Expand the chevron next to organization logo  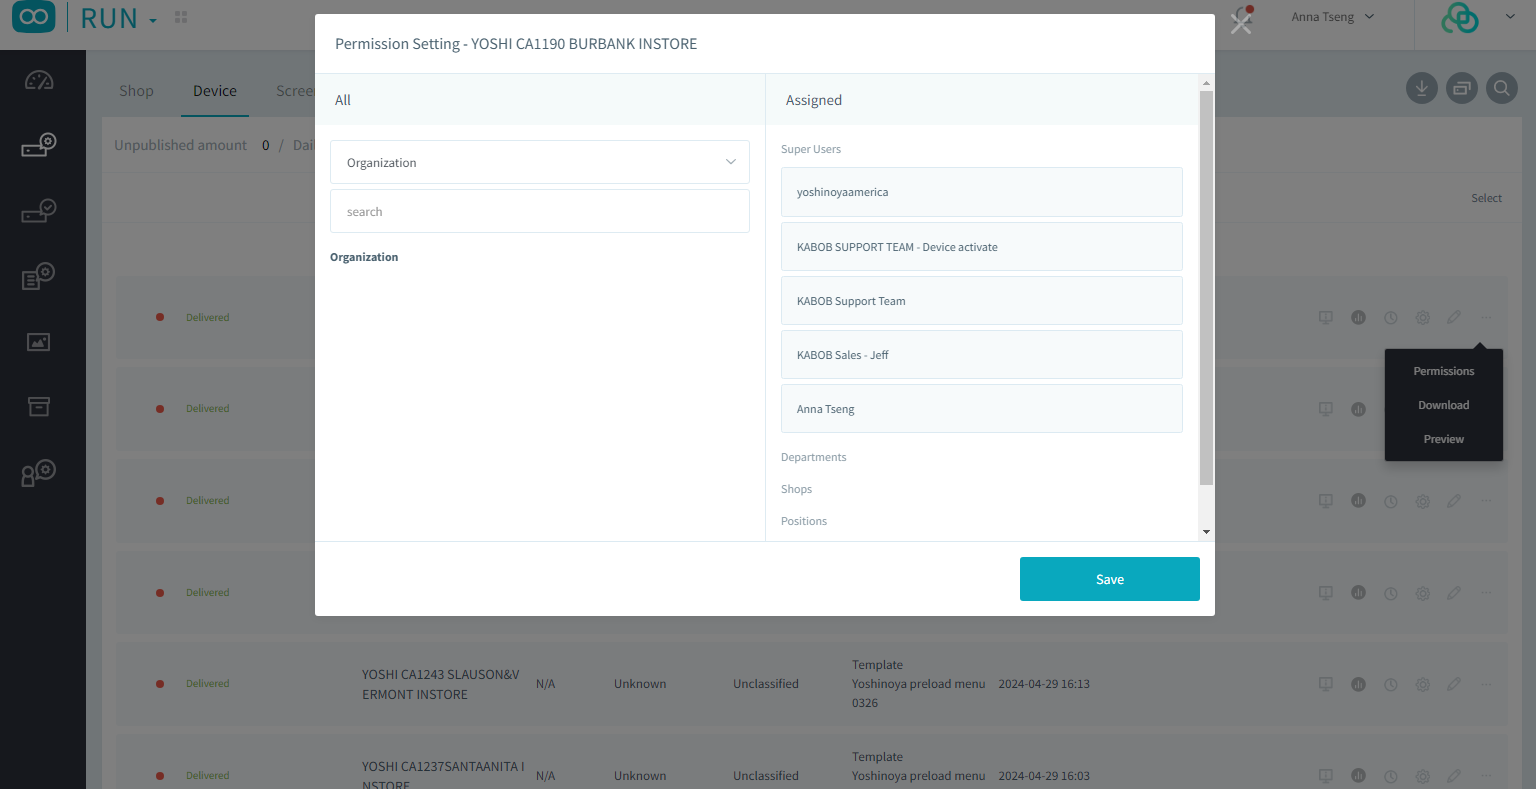point(1509,17)
